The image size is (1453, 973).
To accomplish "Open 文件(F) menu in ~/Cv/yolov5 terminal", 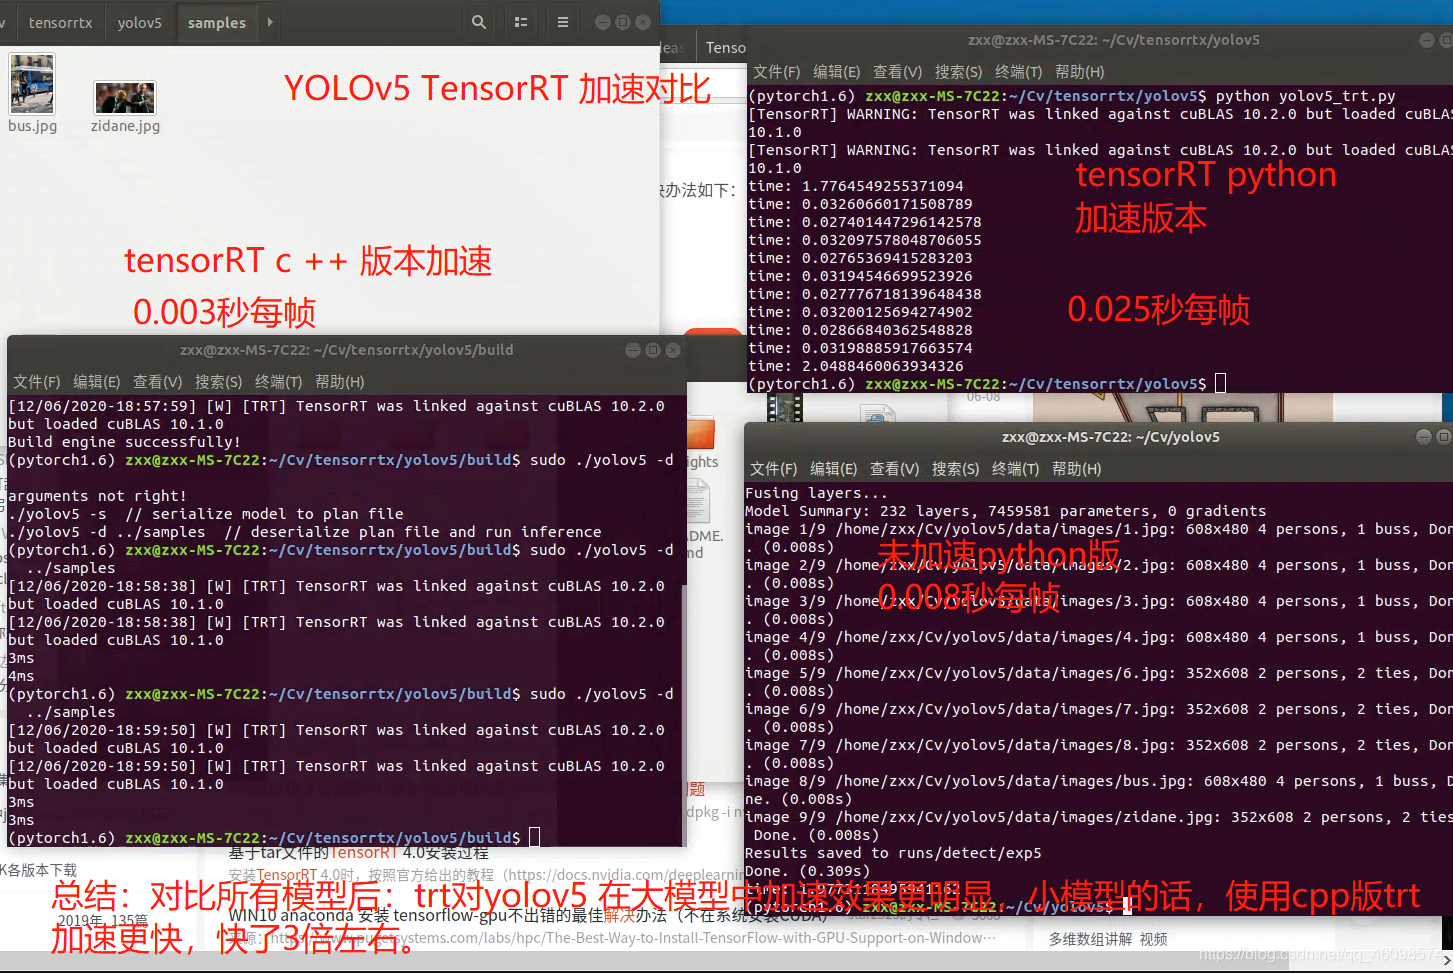I will [x=774, y=469].
